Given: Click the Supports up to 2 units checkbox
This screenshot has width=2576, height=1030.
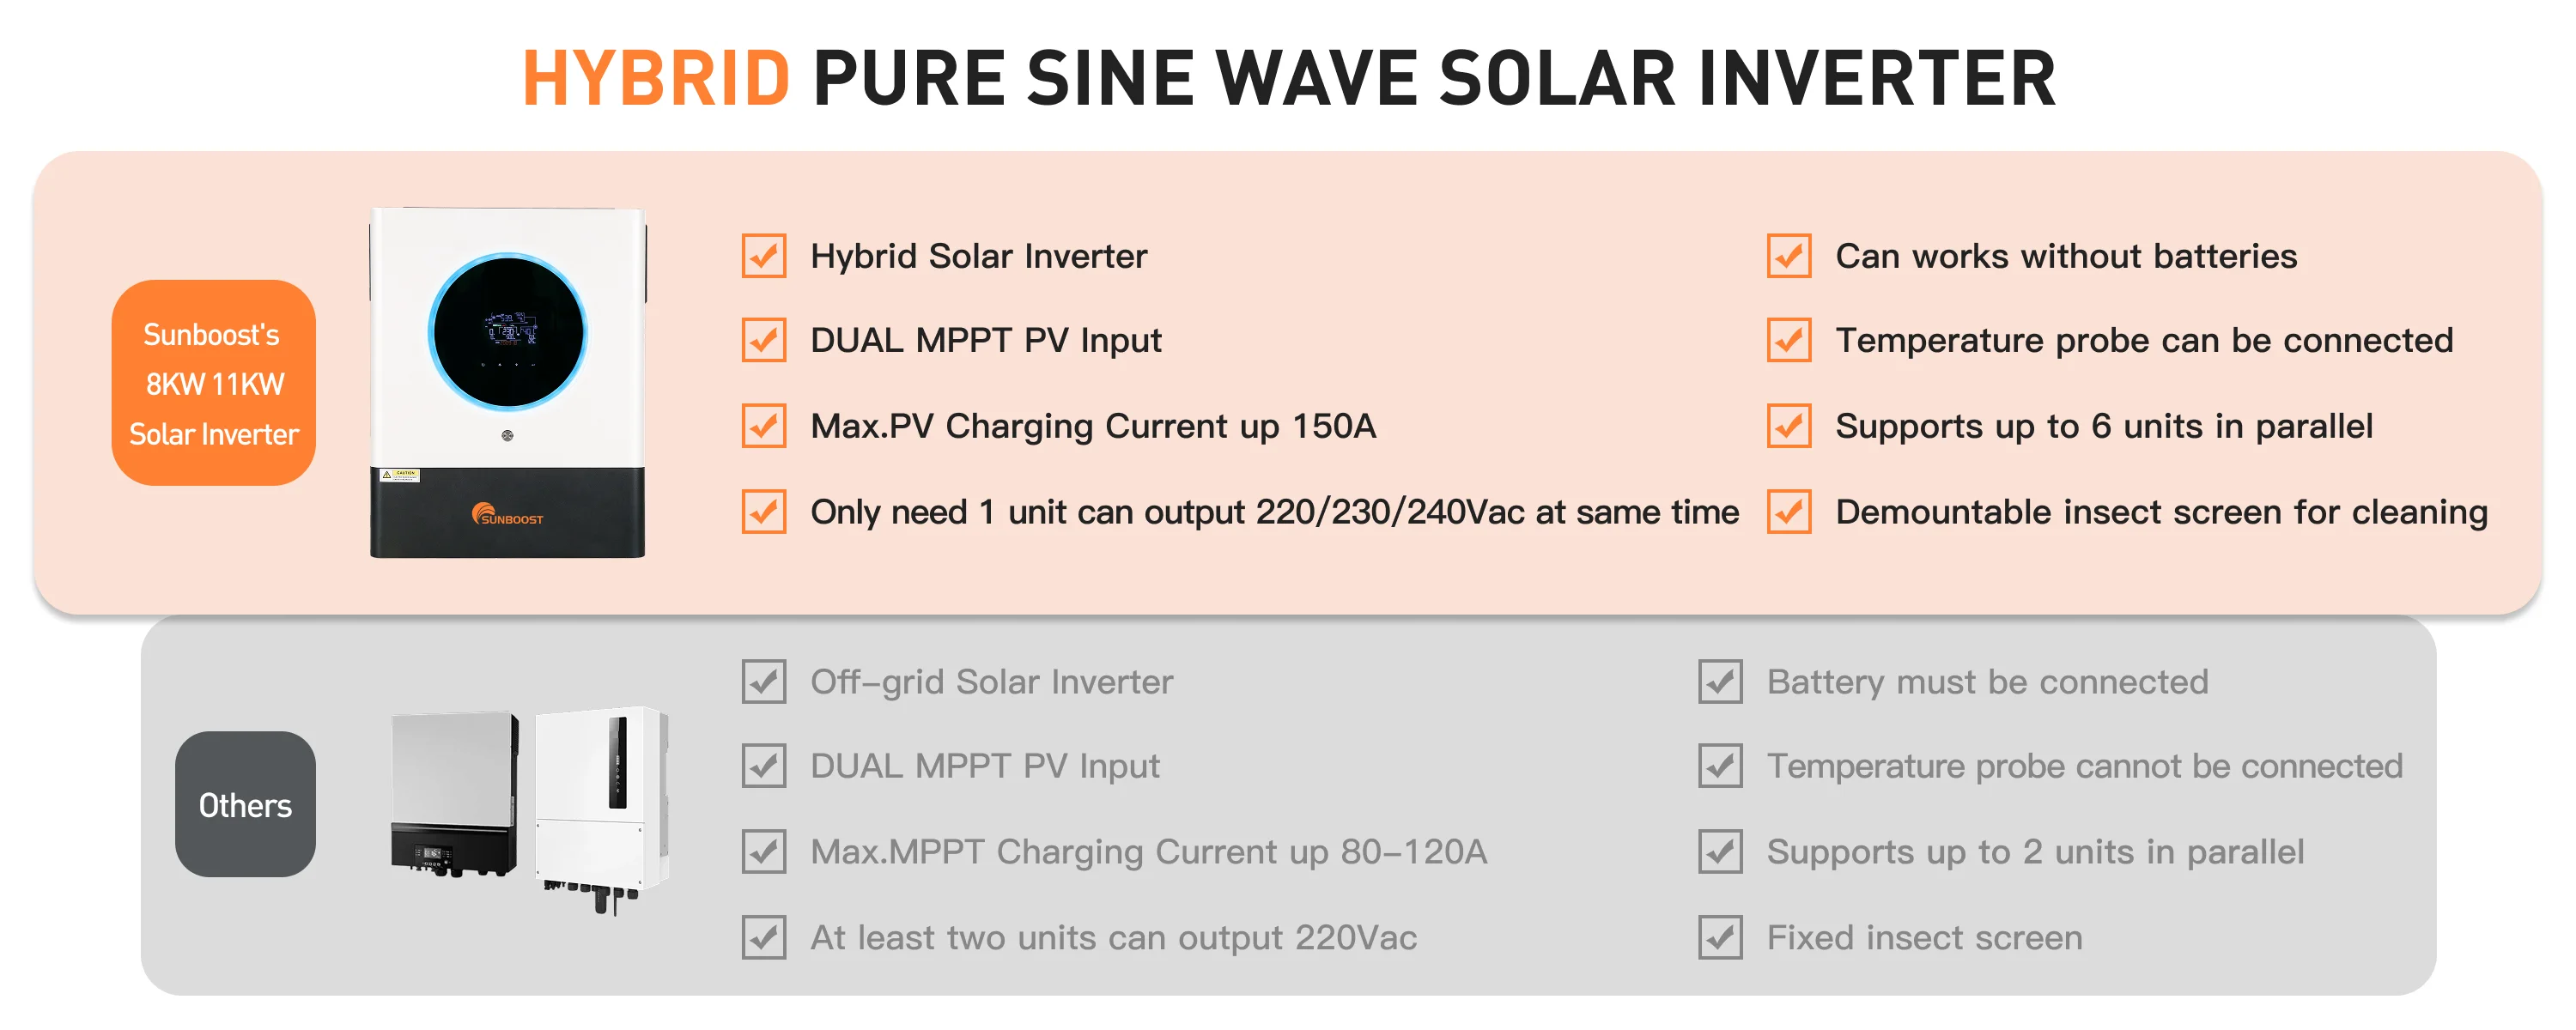Looking at the screenshot, I should pyautogui.click(x=1720, y=852).
